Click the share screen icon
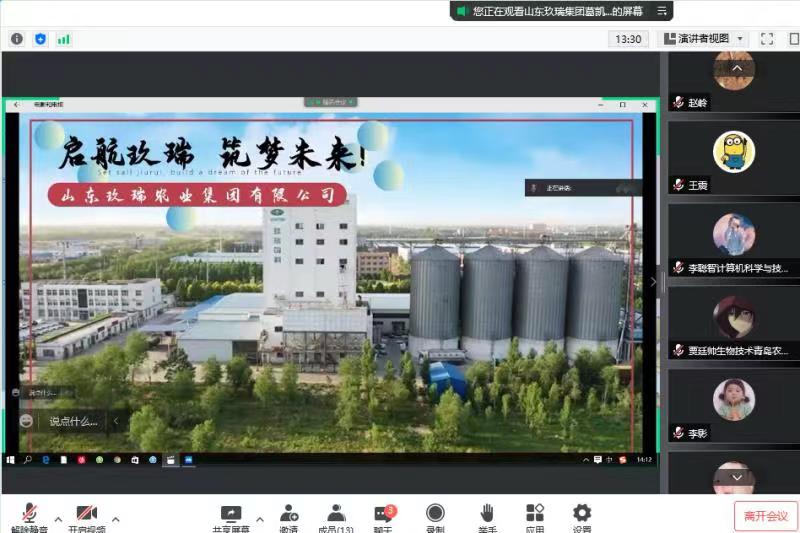Viewport: 800px width, 533px height. [231, 514]
